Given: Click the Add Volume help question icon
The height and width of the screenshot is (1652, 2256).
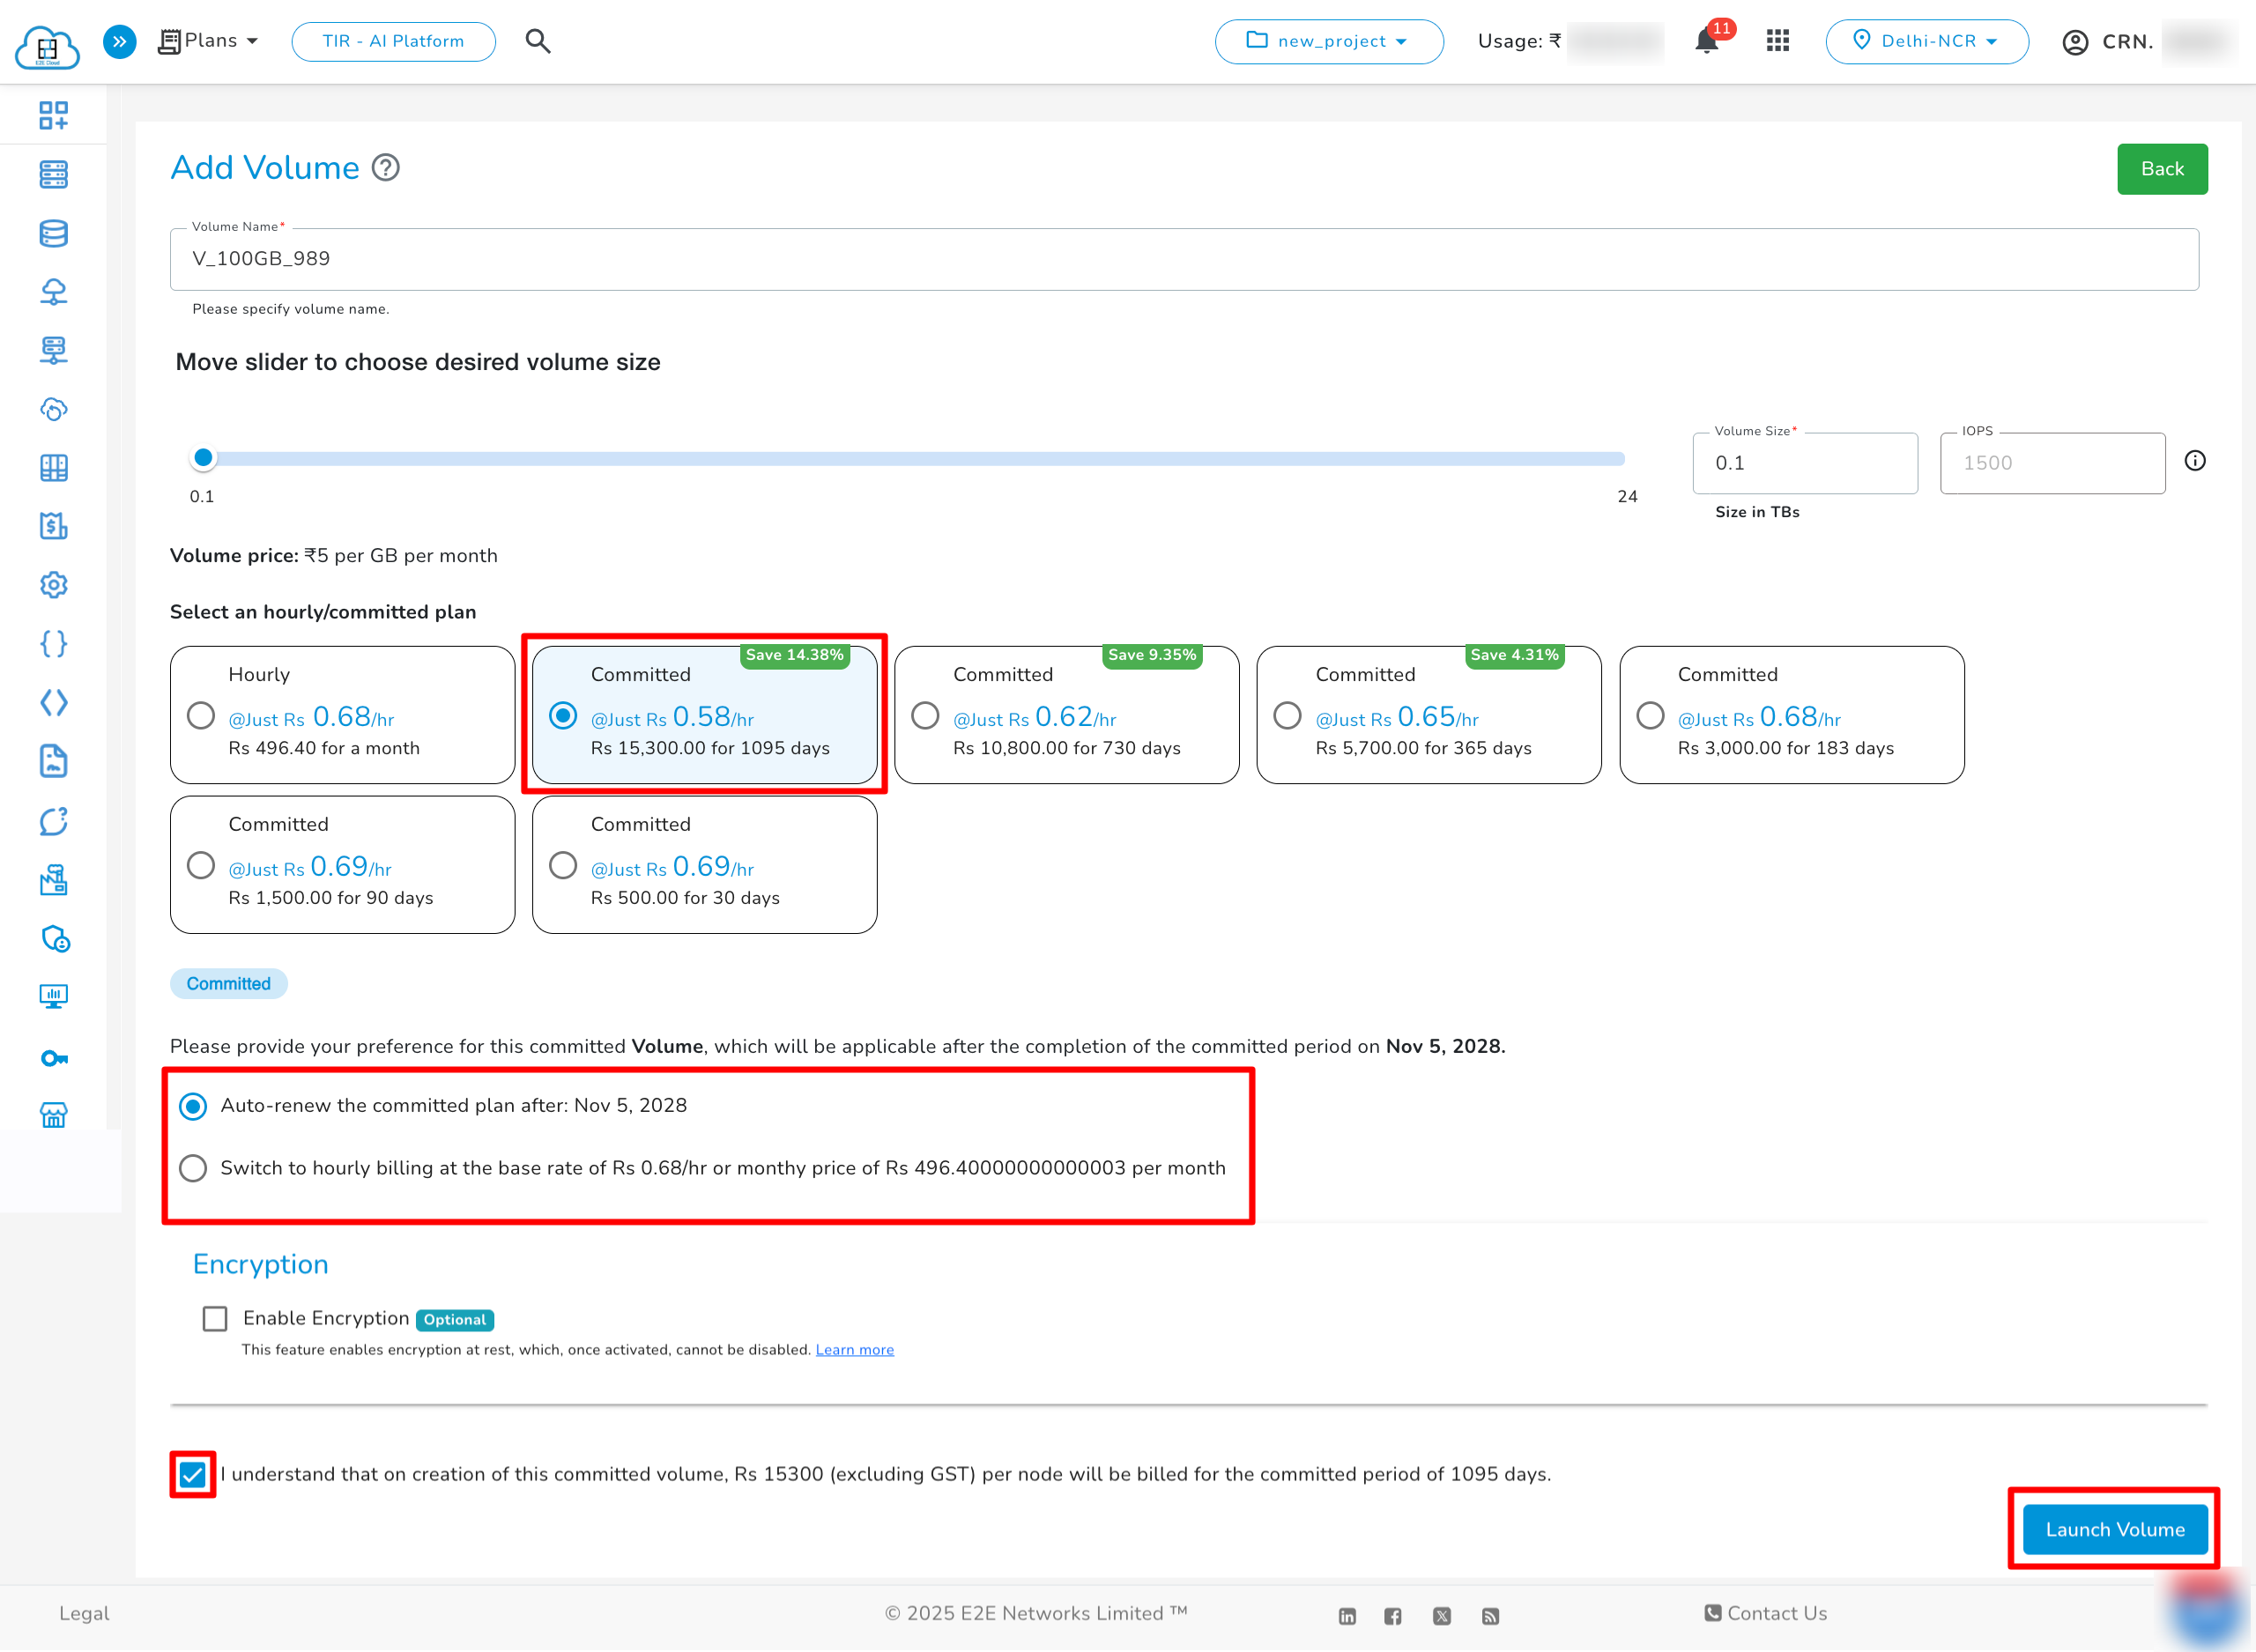Looking at the screenshot, I should (386, 167).
